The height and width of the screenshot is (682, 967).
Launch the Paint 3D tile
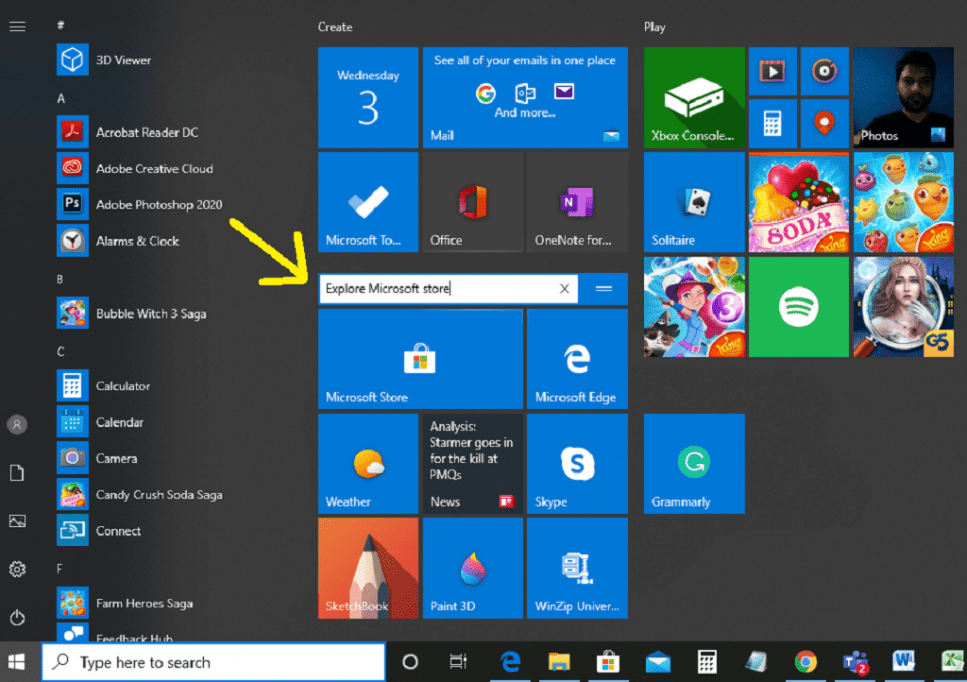tap(472, 568)
